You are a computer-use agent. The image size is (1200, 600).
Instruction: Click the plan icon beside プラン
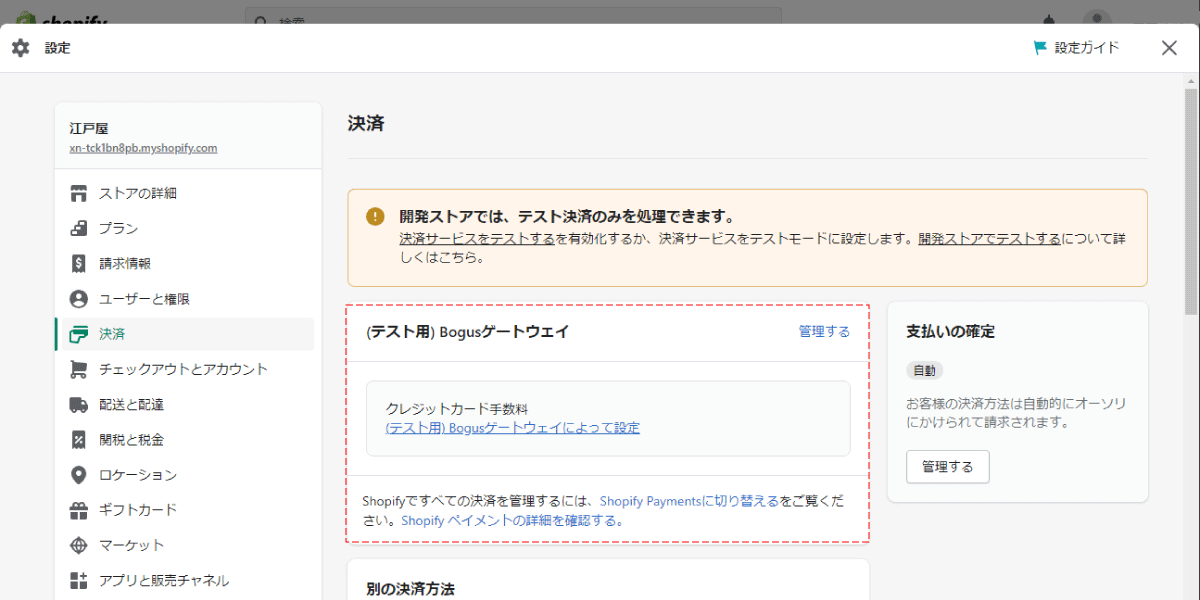coord(79,228)
